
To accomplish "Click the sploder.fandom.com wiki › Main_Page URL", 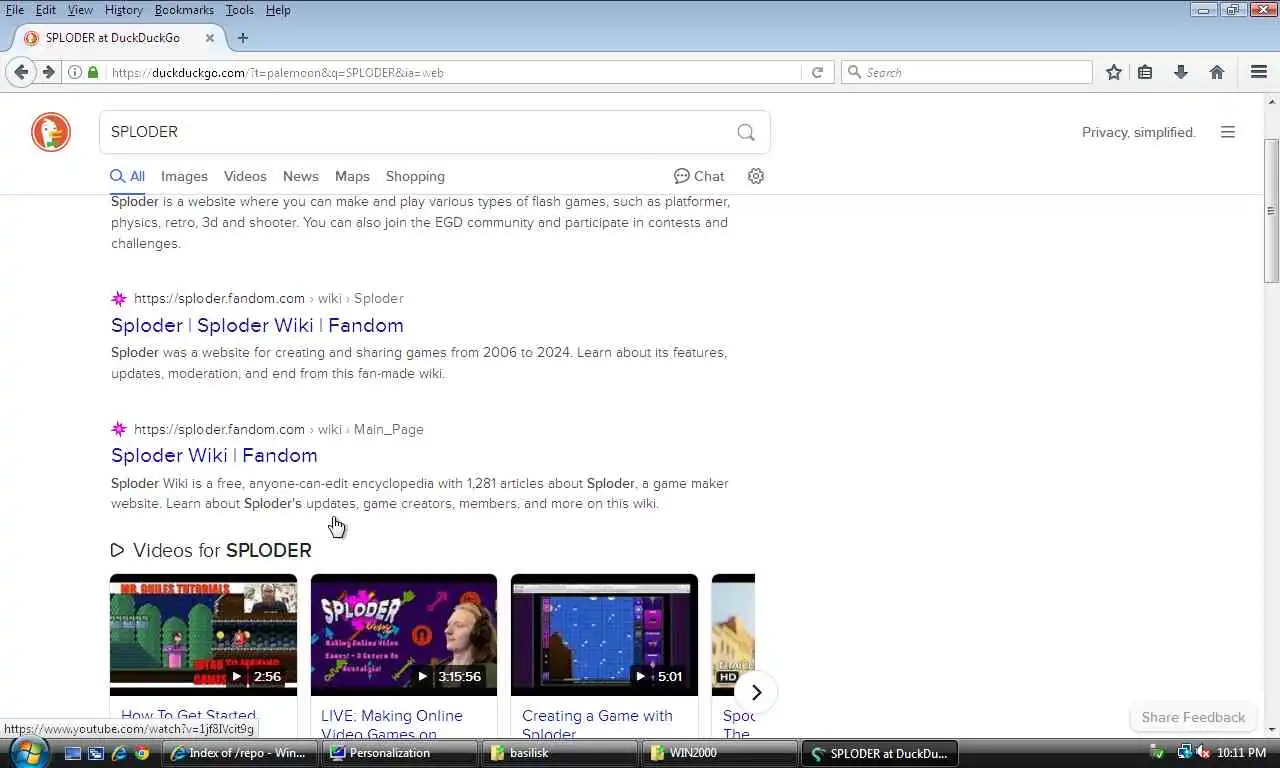I will pyautogui.click(x=279, y=429).
